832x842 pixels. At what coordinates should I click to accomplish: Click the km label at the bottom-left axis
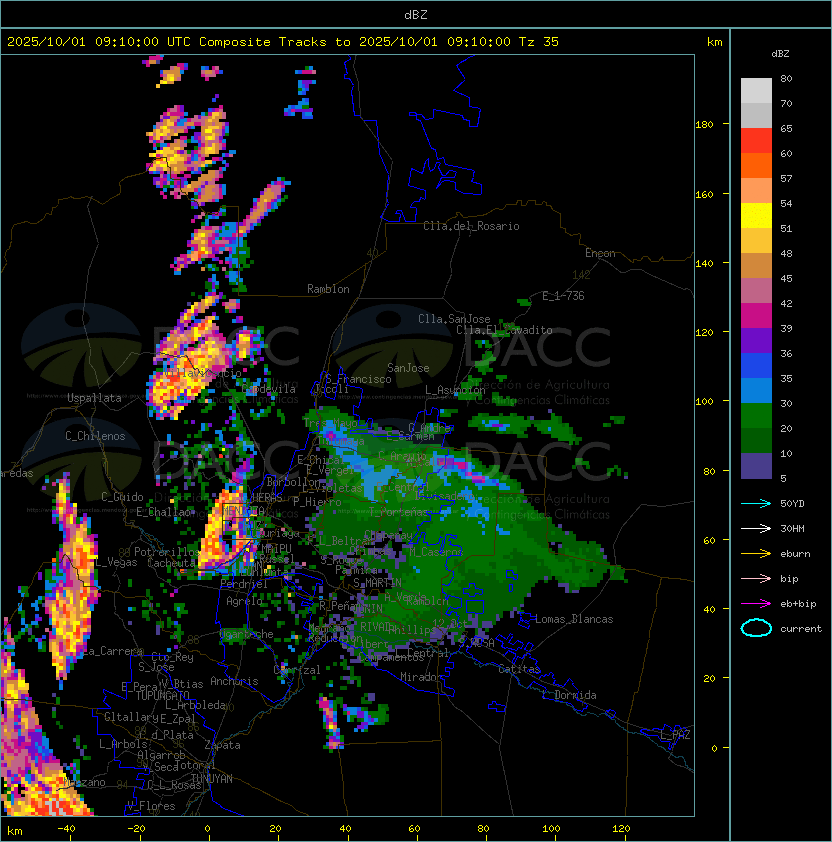(15, 831)
